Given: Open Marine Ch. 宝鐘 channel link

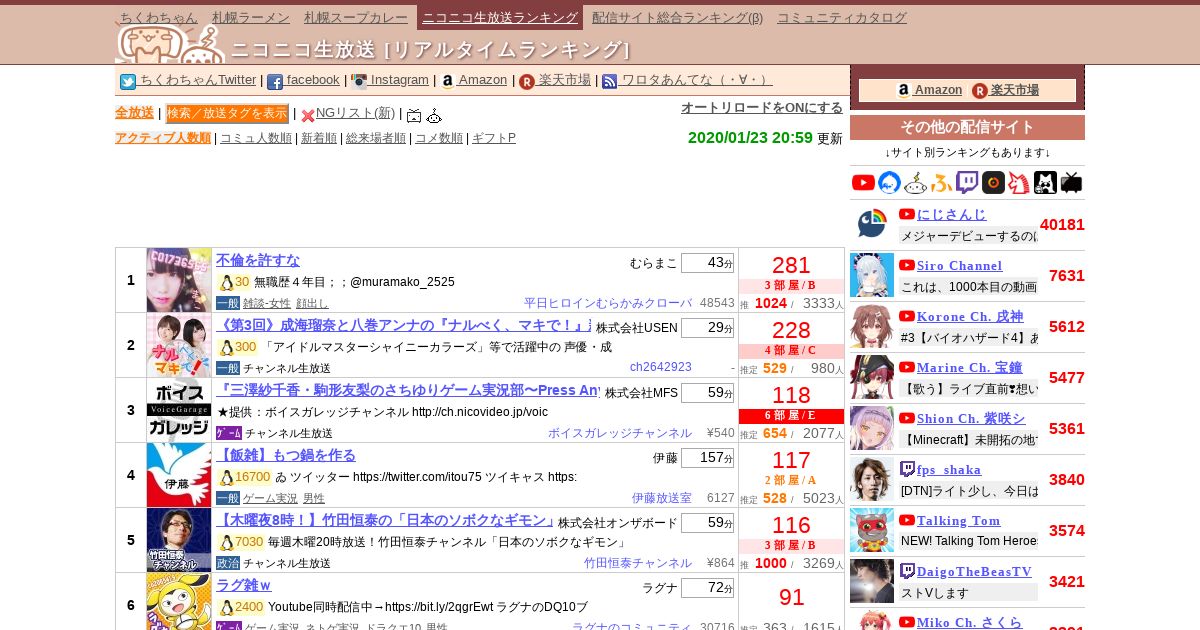Looking at the screenshot, I should coord(969,367).
